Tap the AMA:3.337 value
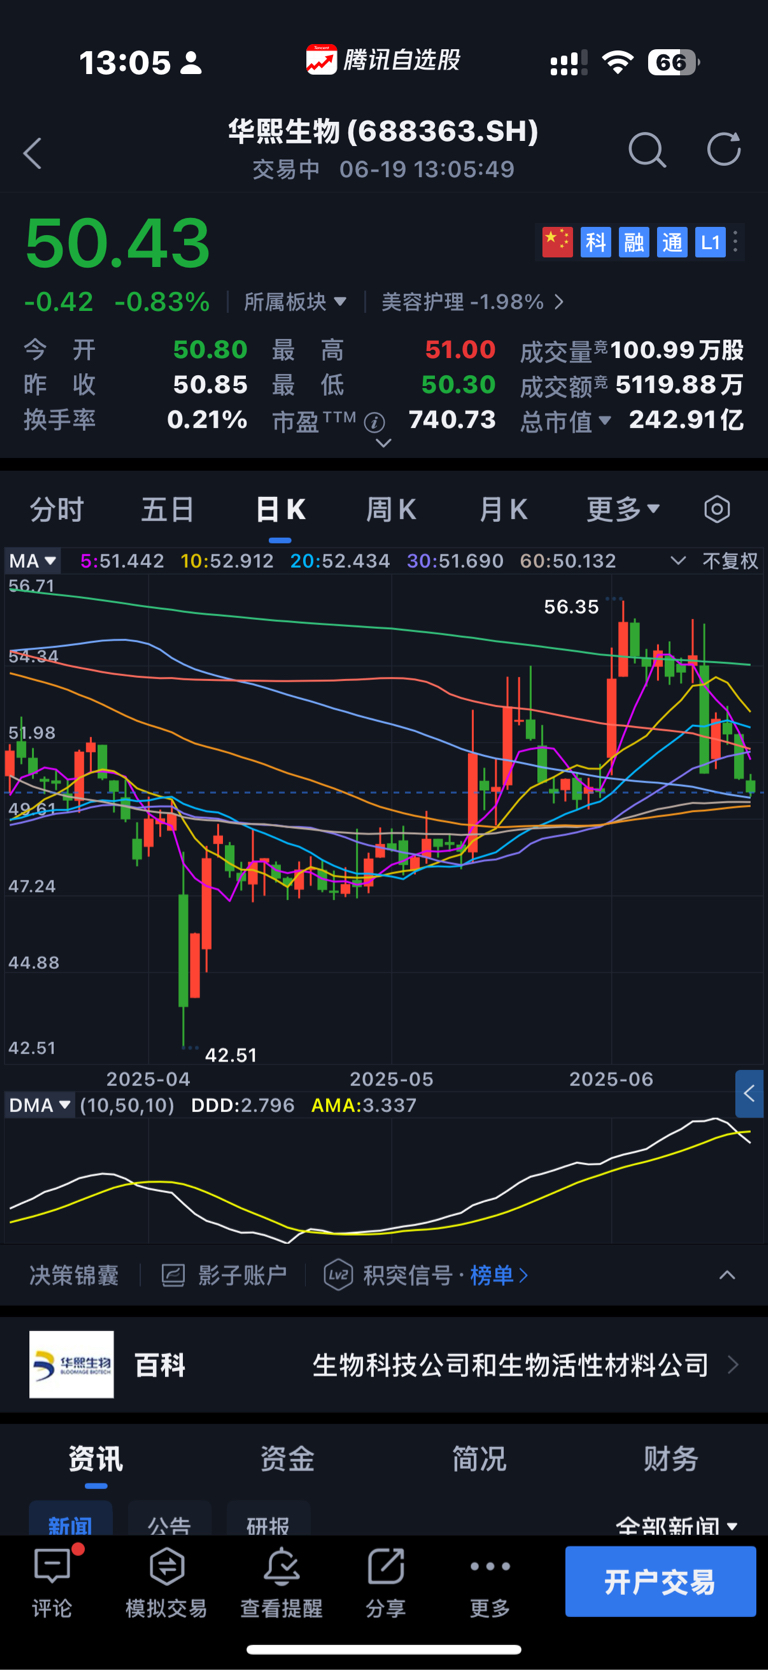 364,1105
